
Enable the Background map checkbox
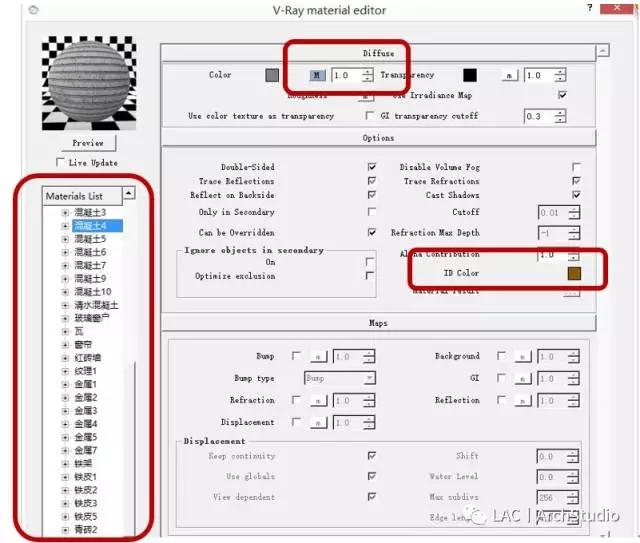[501, 356]
